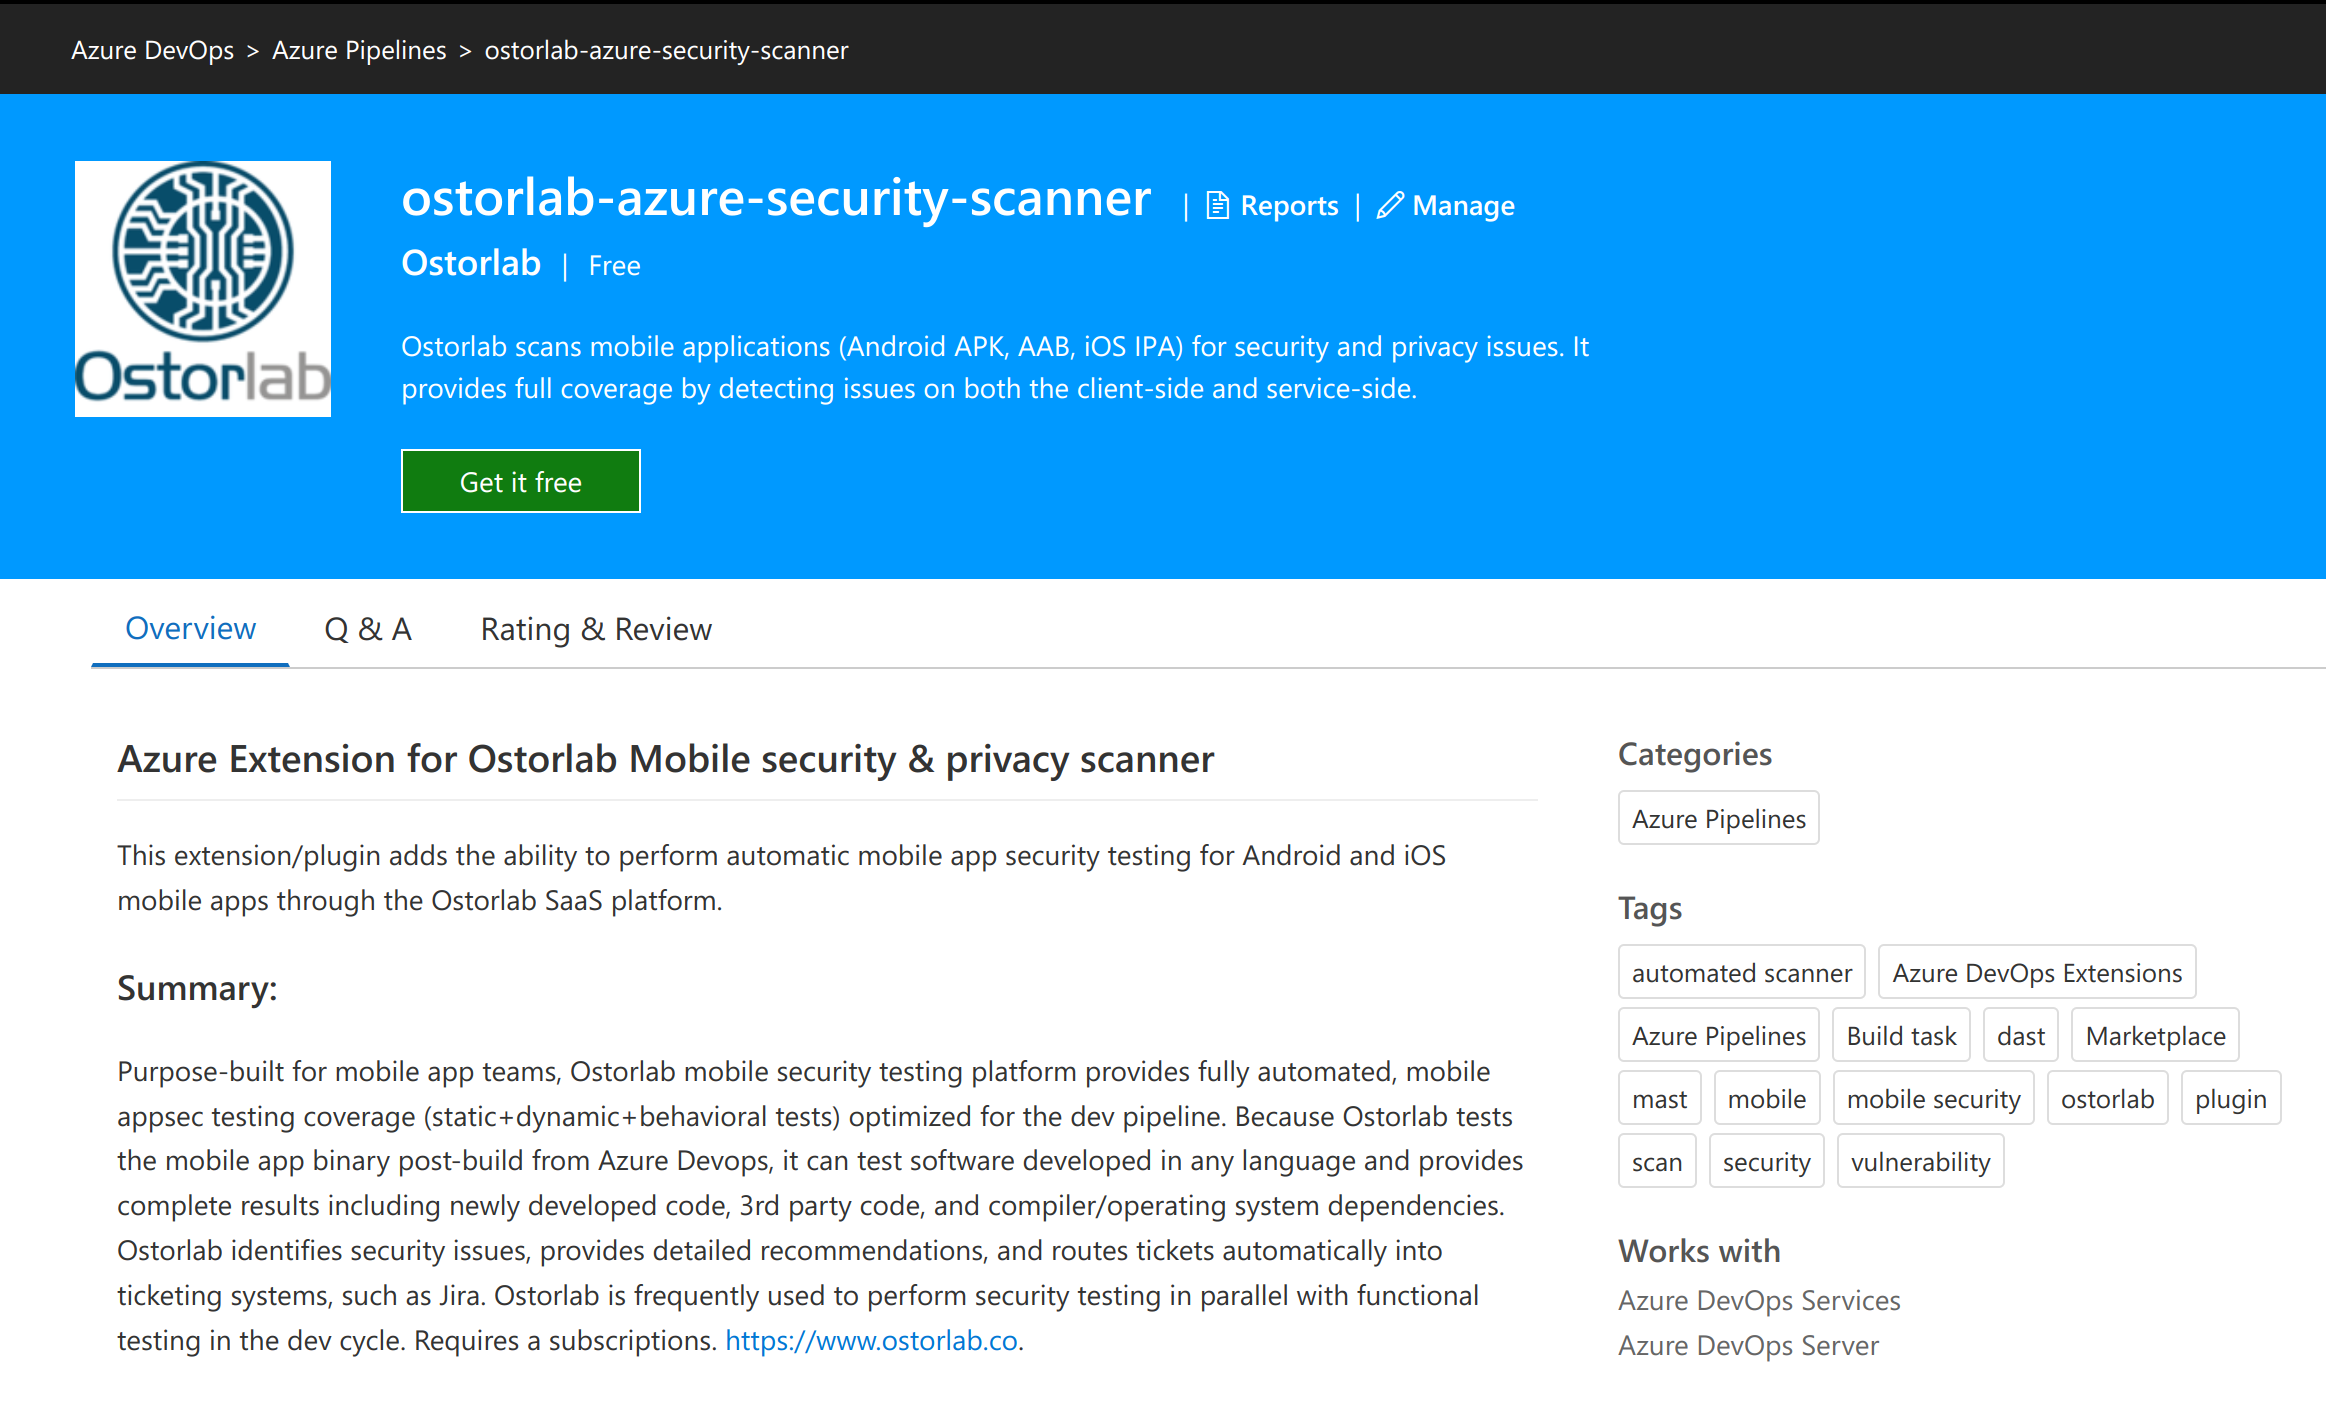
Task: Select the 'Azure DevOps Extensions' tag
Action: pos(2036,971)
